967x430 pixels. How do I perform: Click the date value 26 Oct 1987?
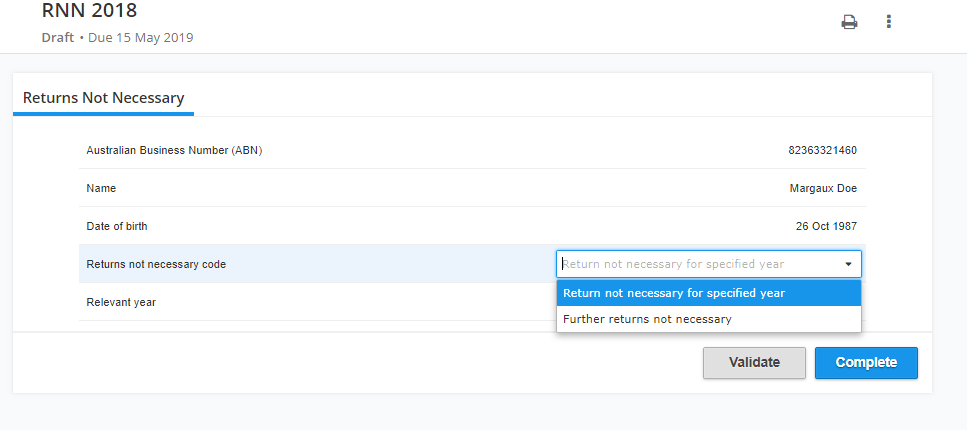click(826, 226)
